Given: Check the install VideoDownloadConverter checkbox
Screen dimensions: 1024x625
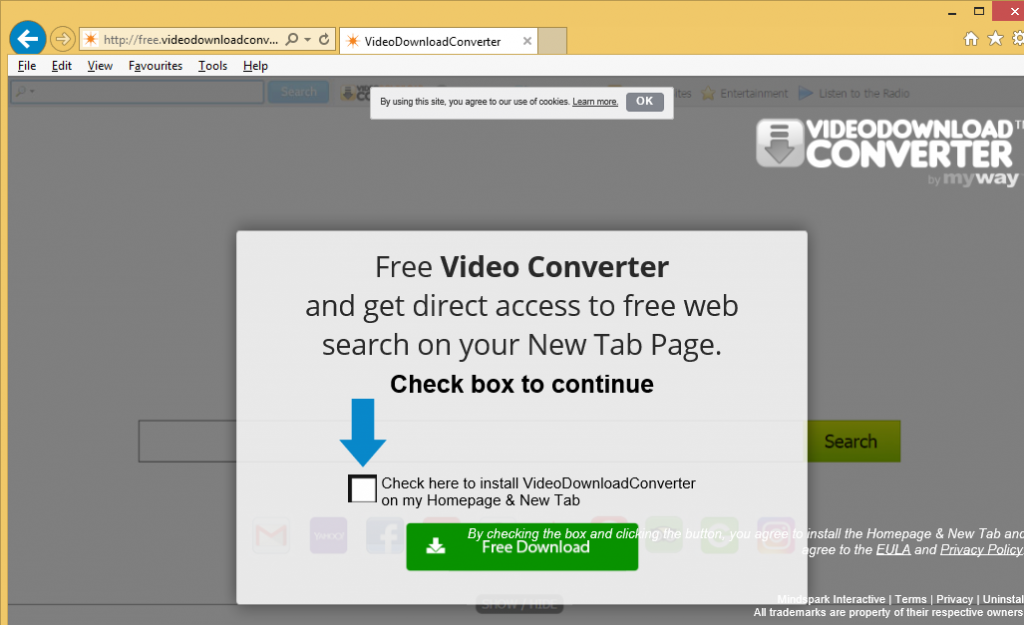Looking at the screenshot, I should [362, 489].
